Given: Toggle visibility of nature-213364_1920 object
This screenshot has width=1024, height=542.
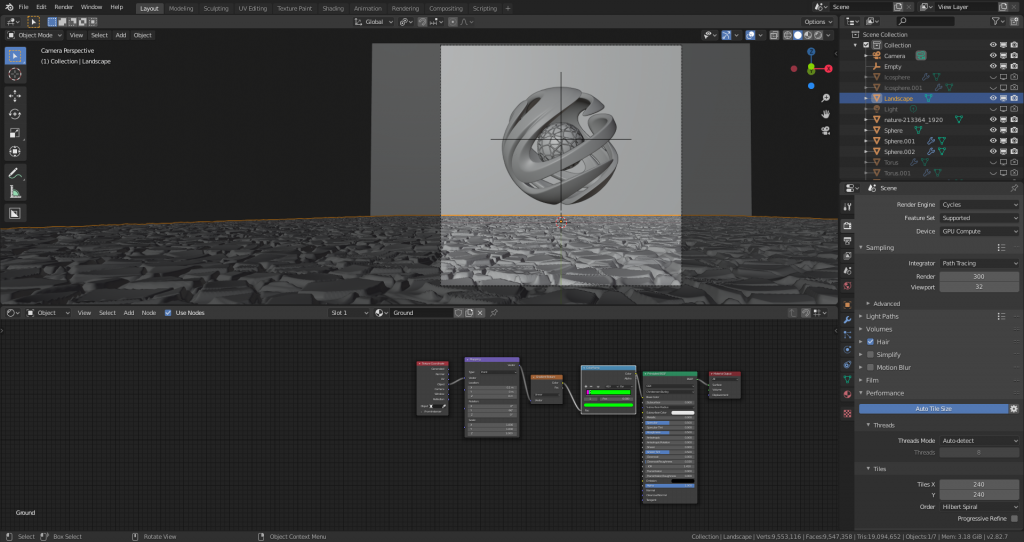Looking at the screenshot, I should [993, 120].
